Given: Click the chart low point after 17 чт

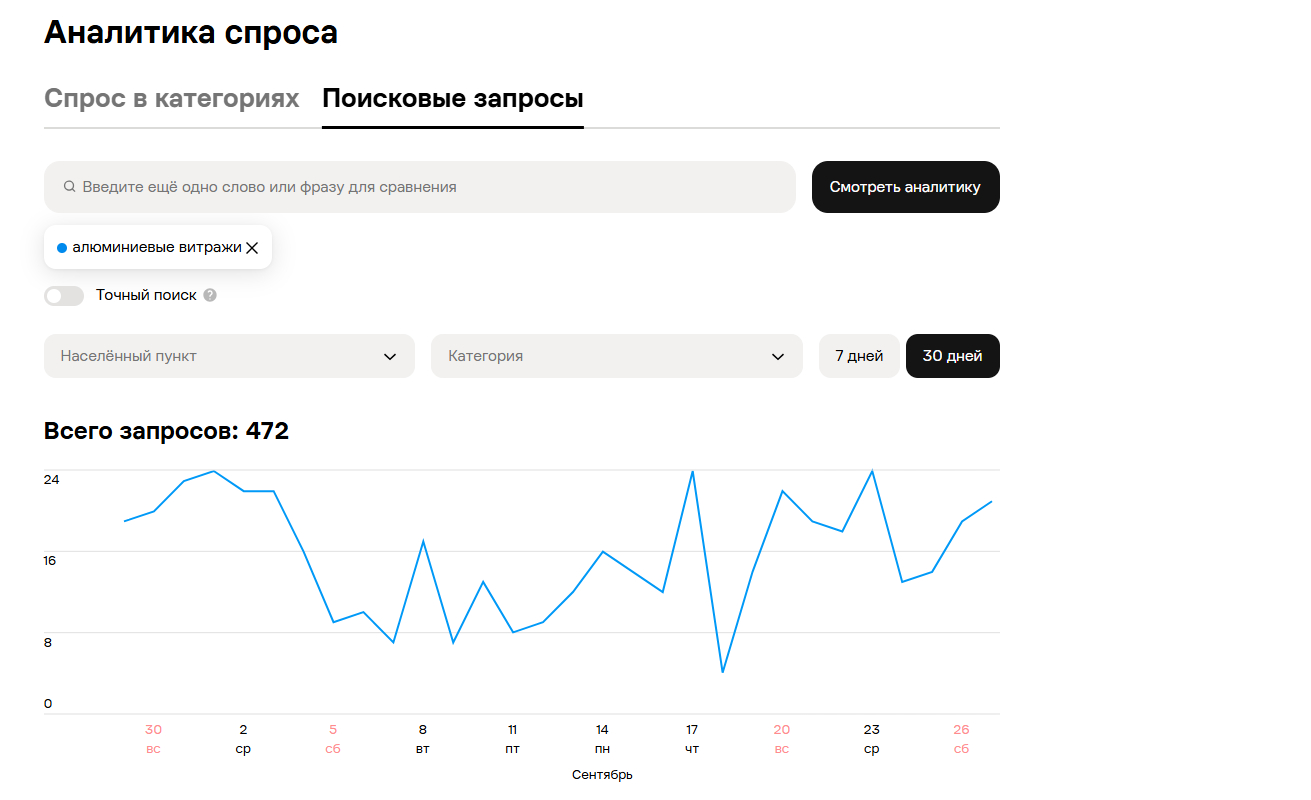Looking at the screenshot, I should click(722, 672).
